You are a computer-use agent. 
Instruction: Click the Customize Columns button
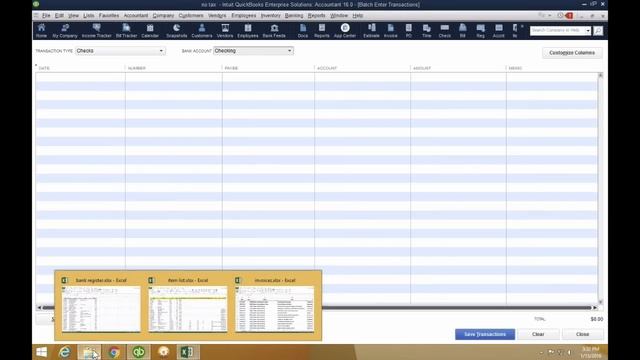point(572,53)
